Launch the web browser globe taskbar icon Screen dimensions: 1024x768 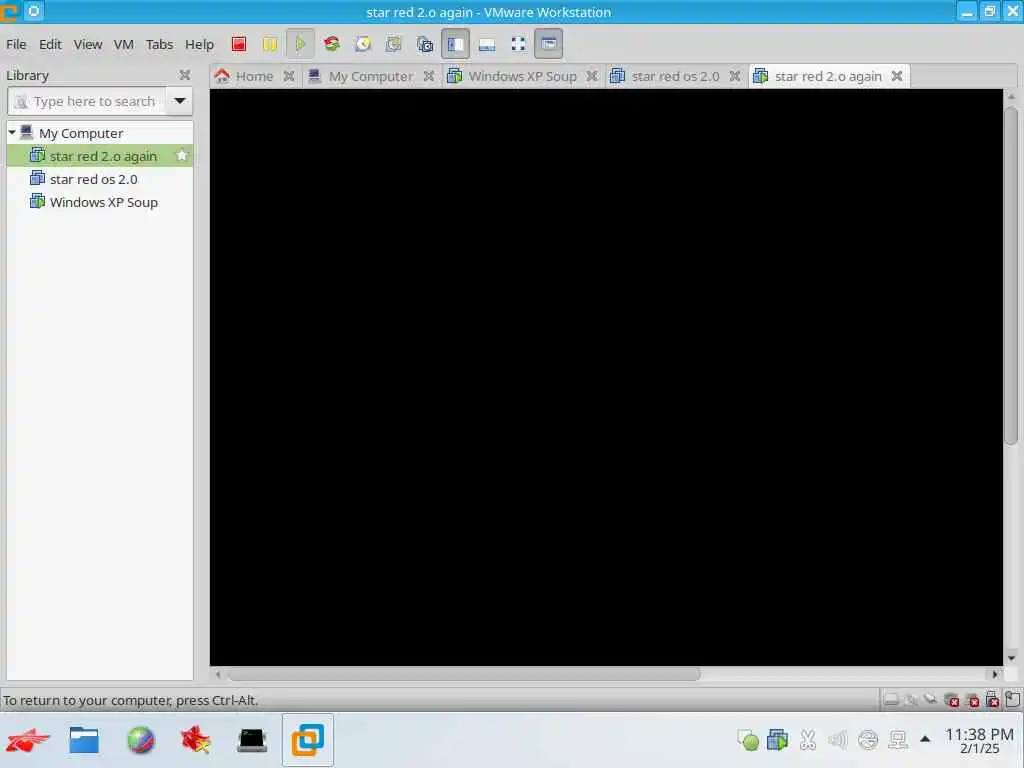[x=140, y=740]
